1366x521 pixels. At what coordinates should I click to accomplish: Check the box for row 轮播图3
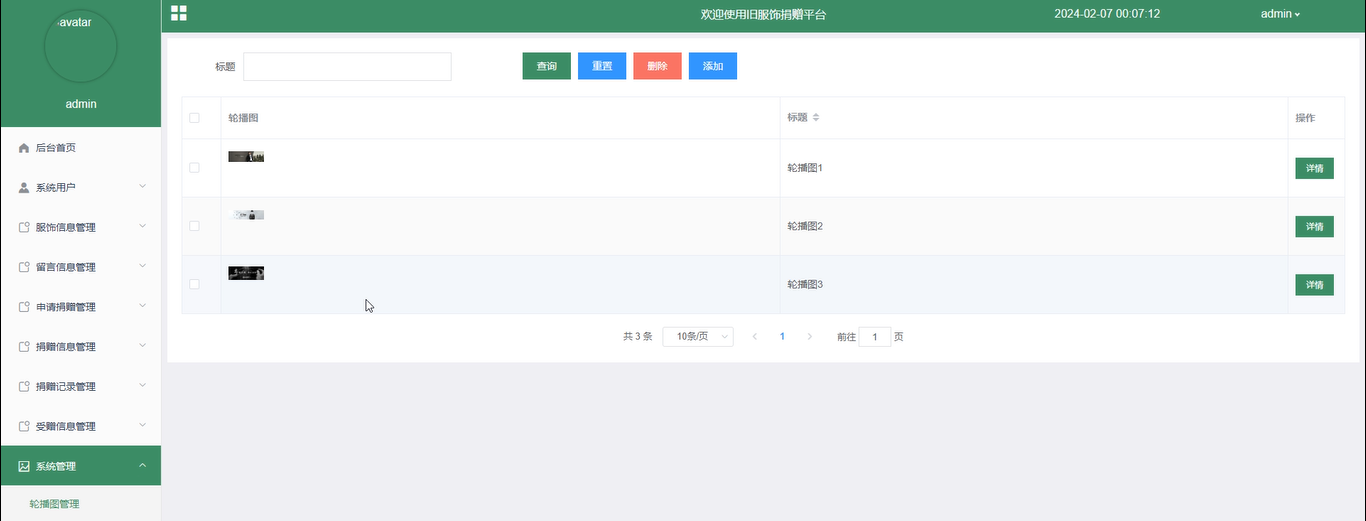pos(194,284)
